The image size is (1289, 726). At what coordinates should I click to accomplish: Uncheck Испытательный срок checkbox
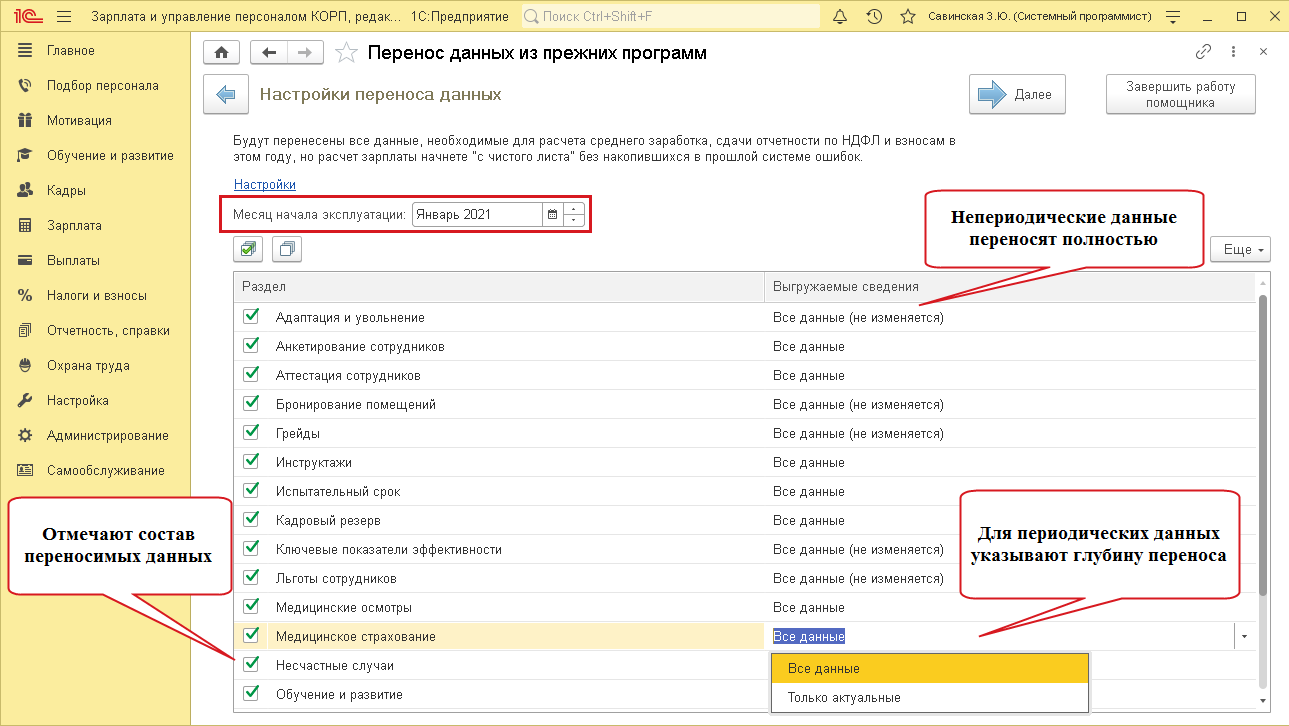[x=252, y=491]
